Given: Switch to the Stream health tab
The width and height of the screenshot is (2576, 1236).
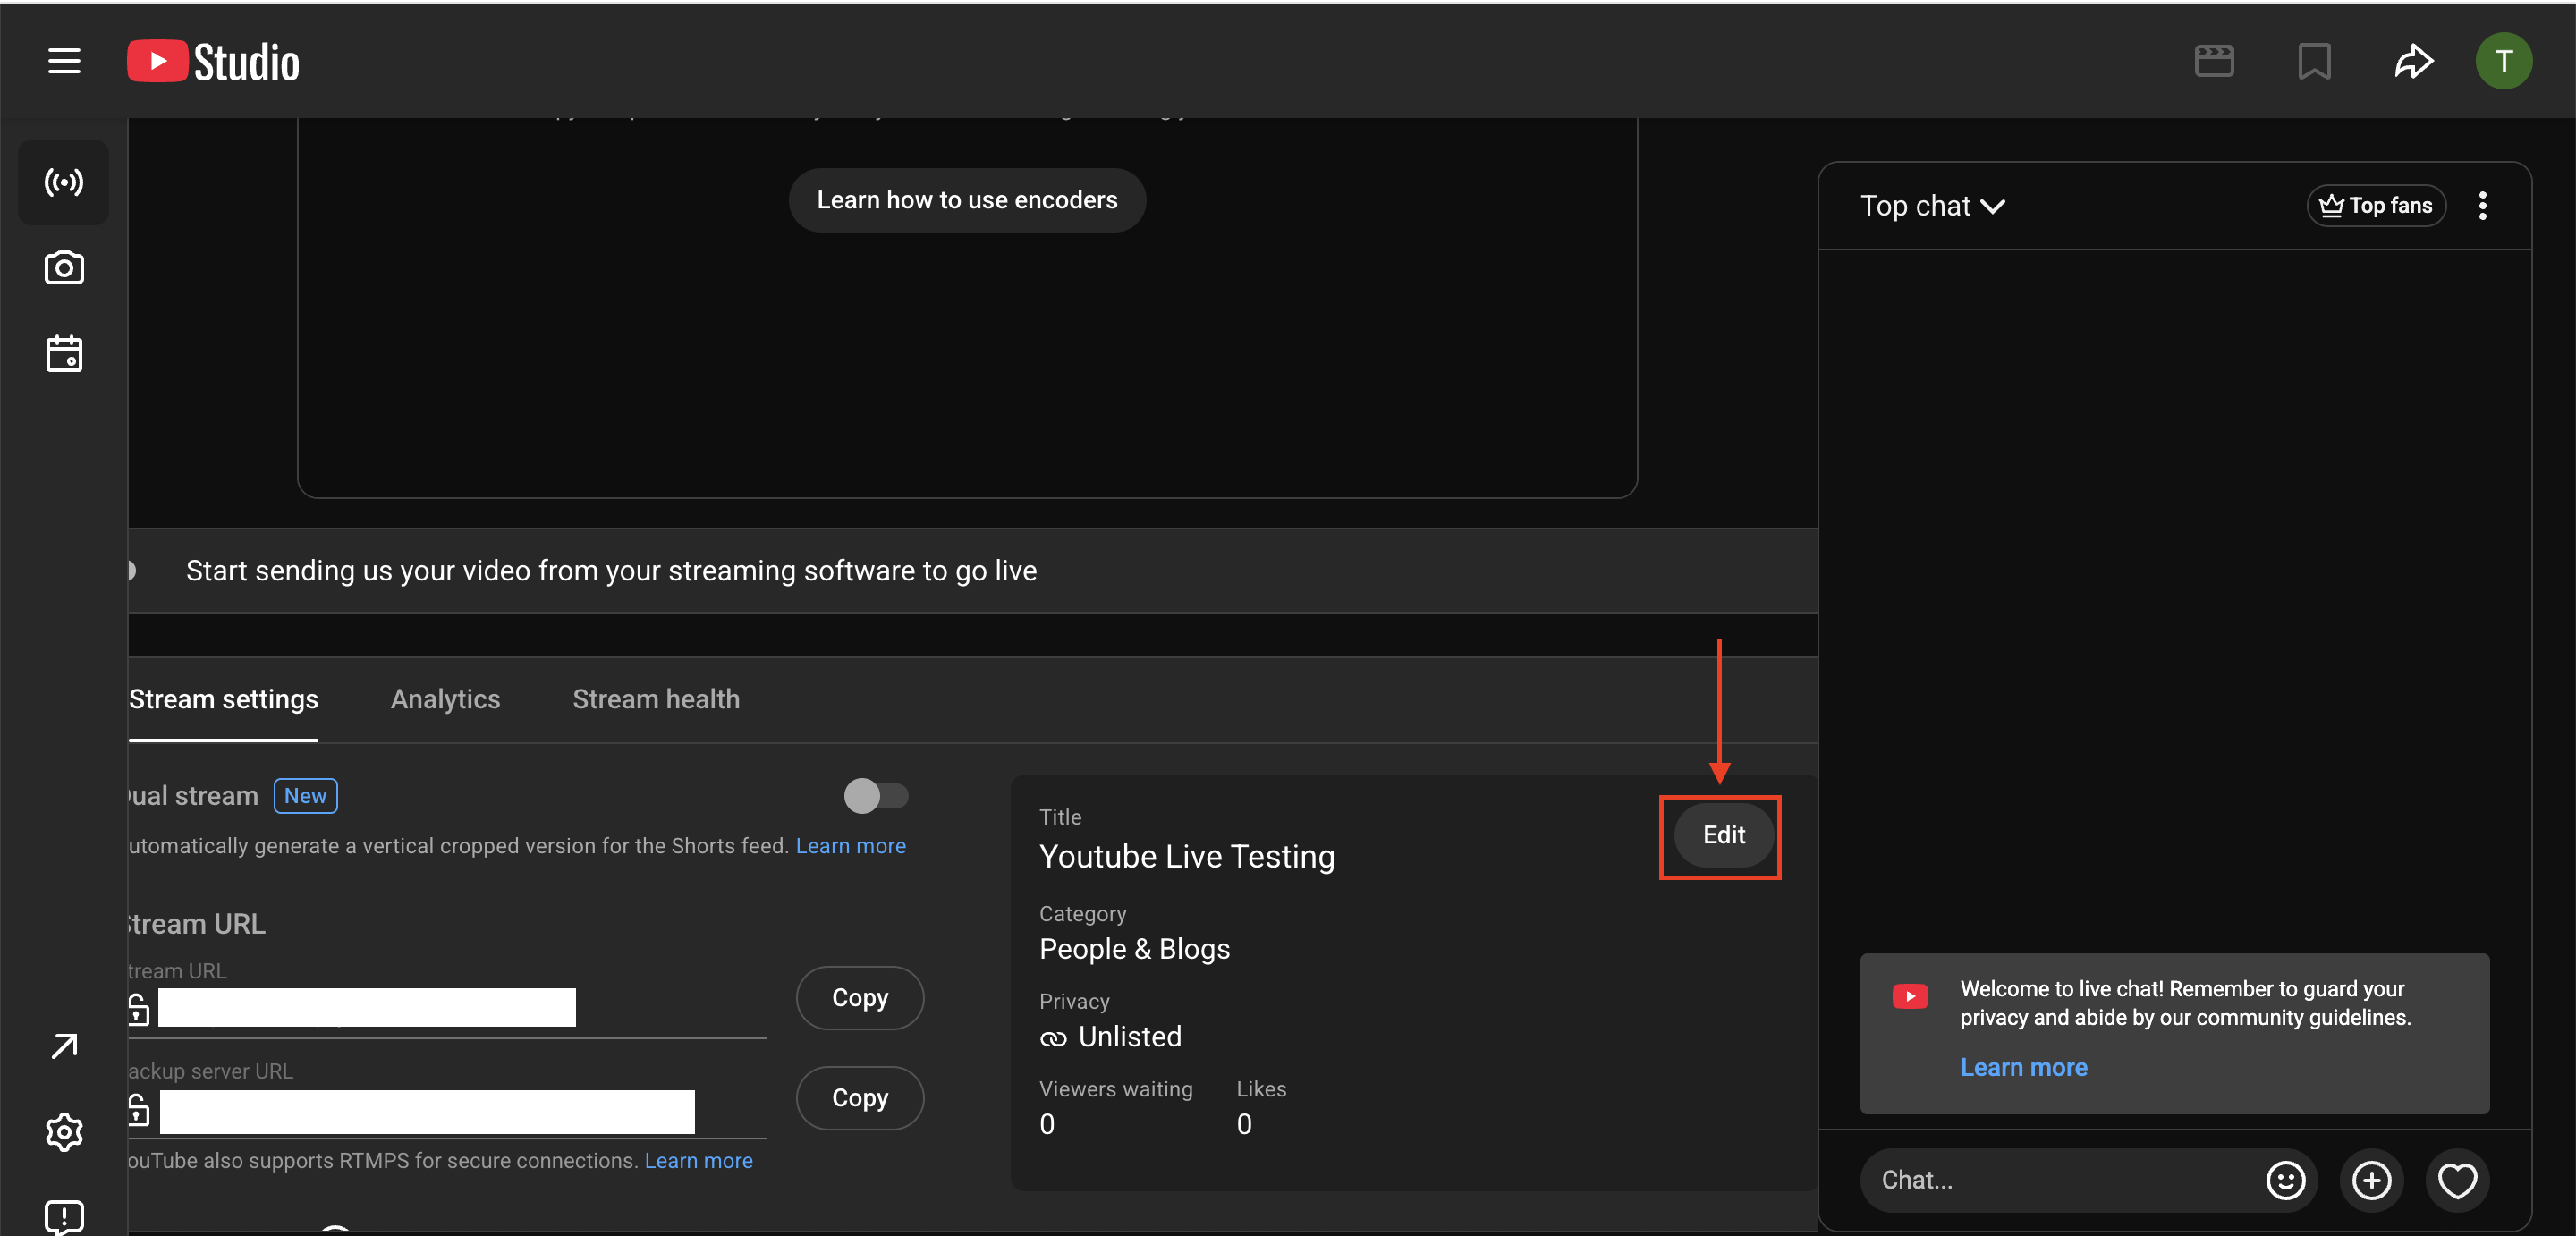Looking at the screenshot, I should pos(656,699).
